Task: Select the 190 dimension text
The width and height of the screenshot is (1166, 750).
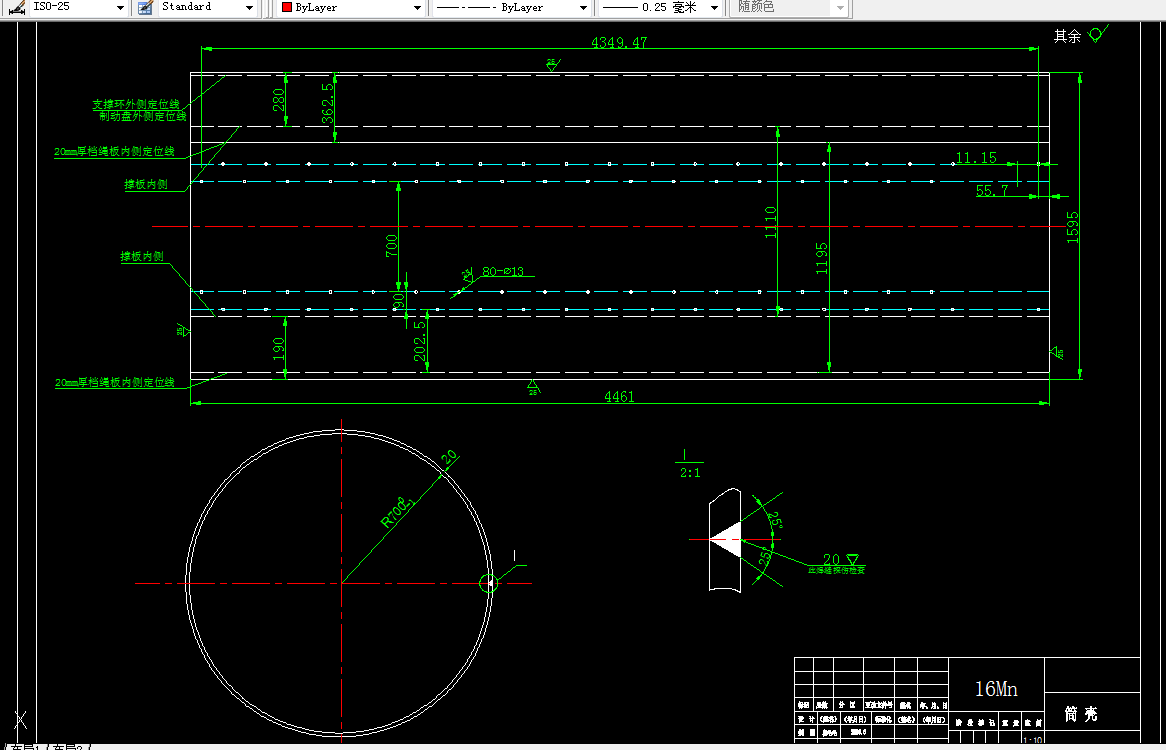Action: [278, 349]
